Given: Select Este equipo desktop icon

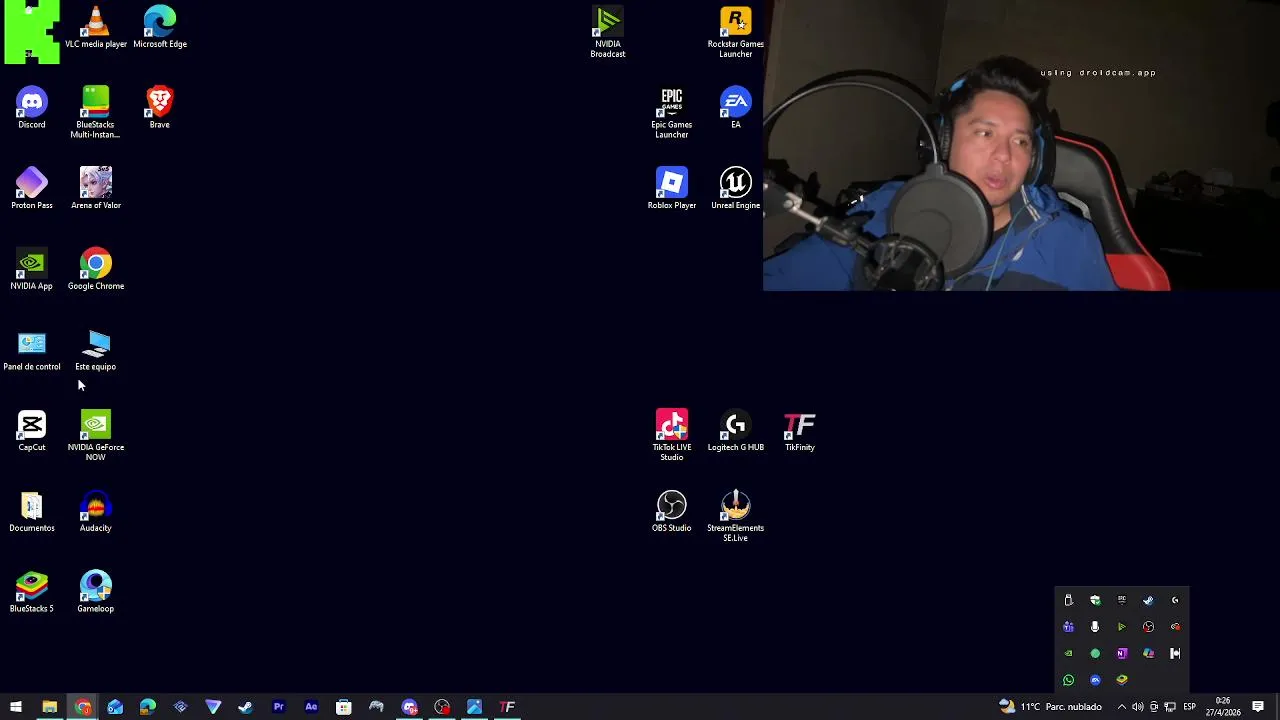Looking at the screenshot, I should tap(96, 350).
